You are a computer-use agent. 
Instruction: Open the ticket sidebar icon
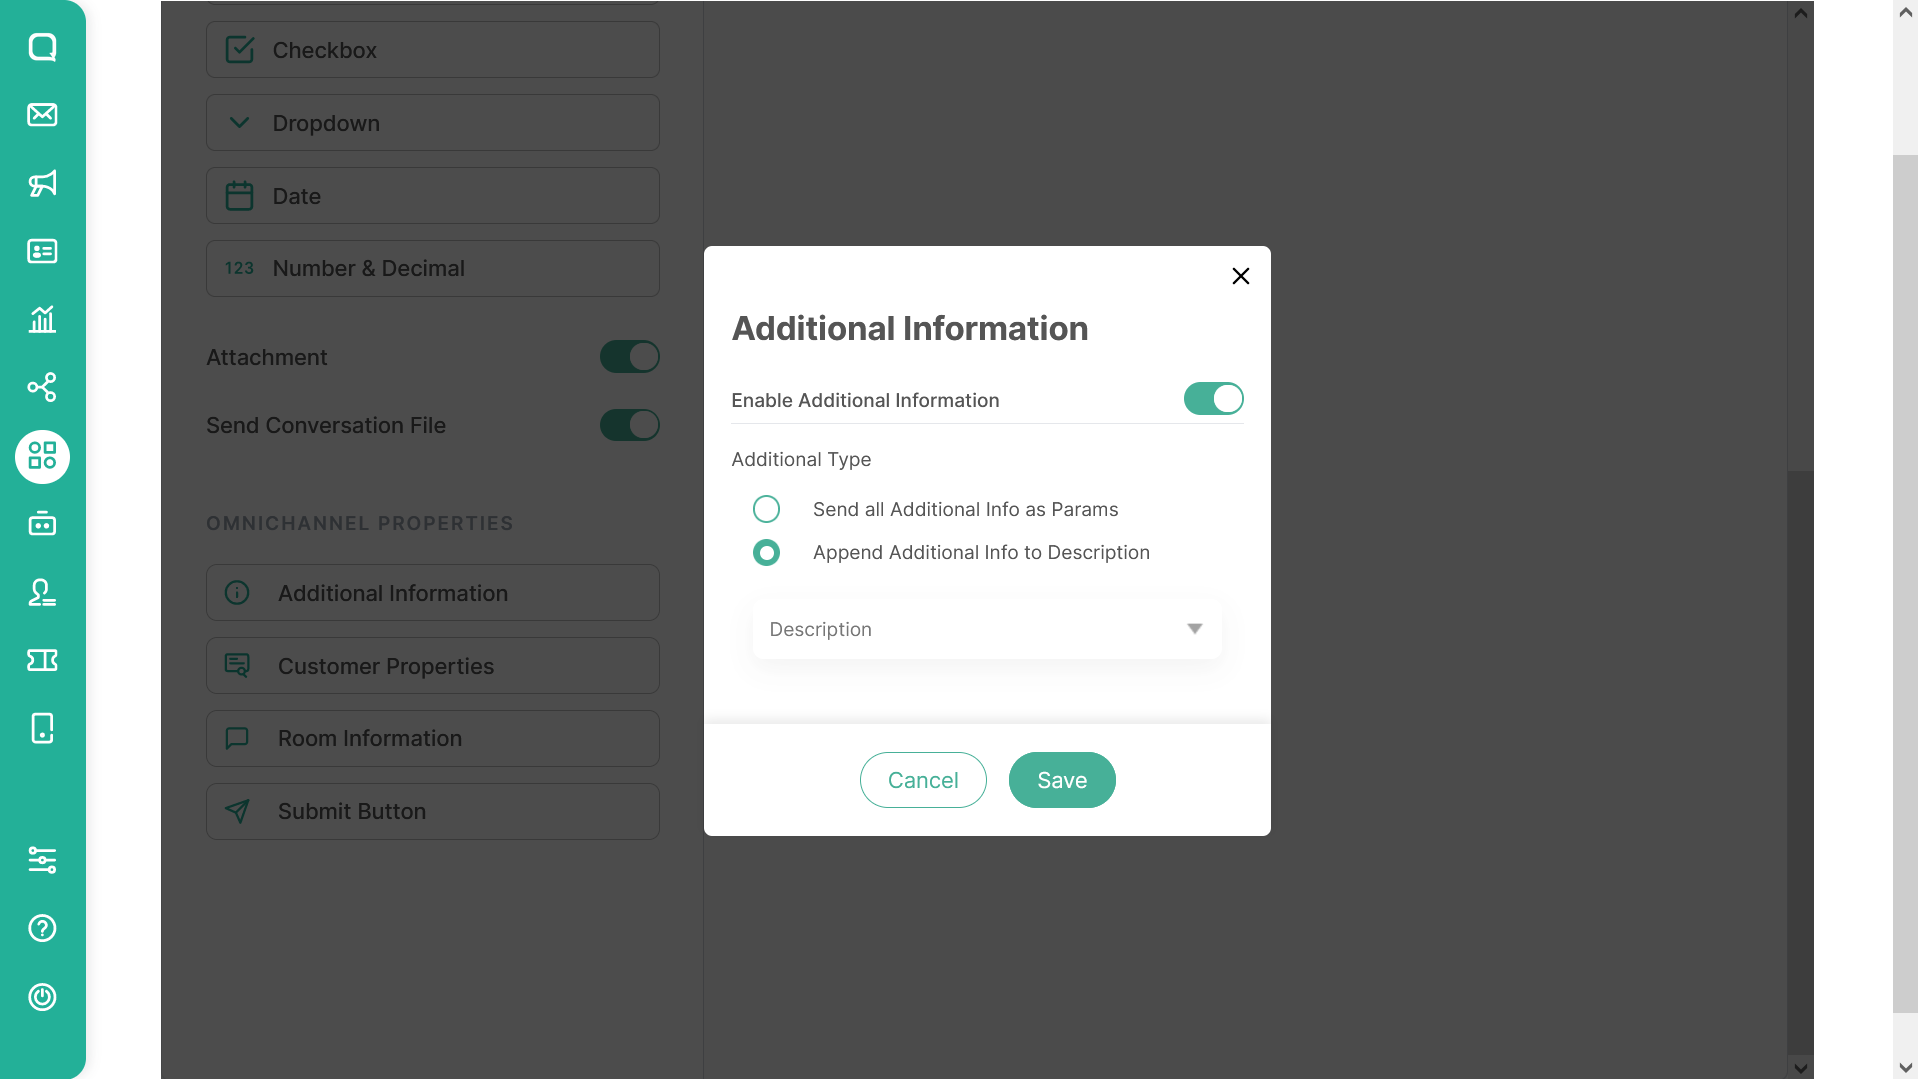tap(42, 660)
